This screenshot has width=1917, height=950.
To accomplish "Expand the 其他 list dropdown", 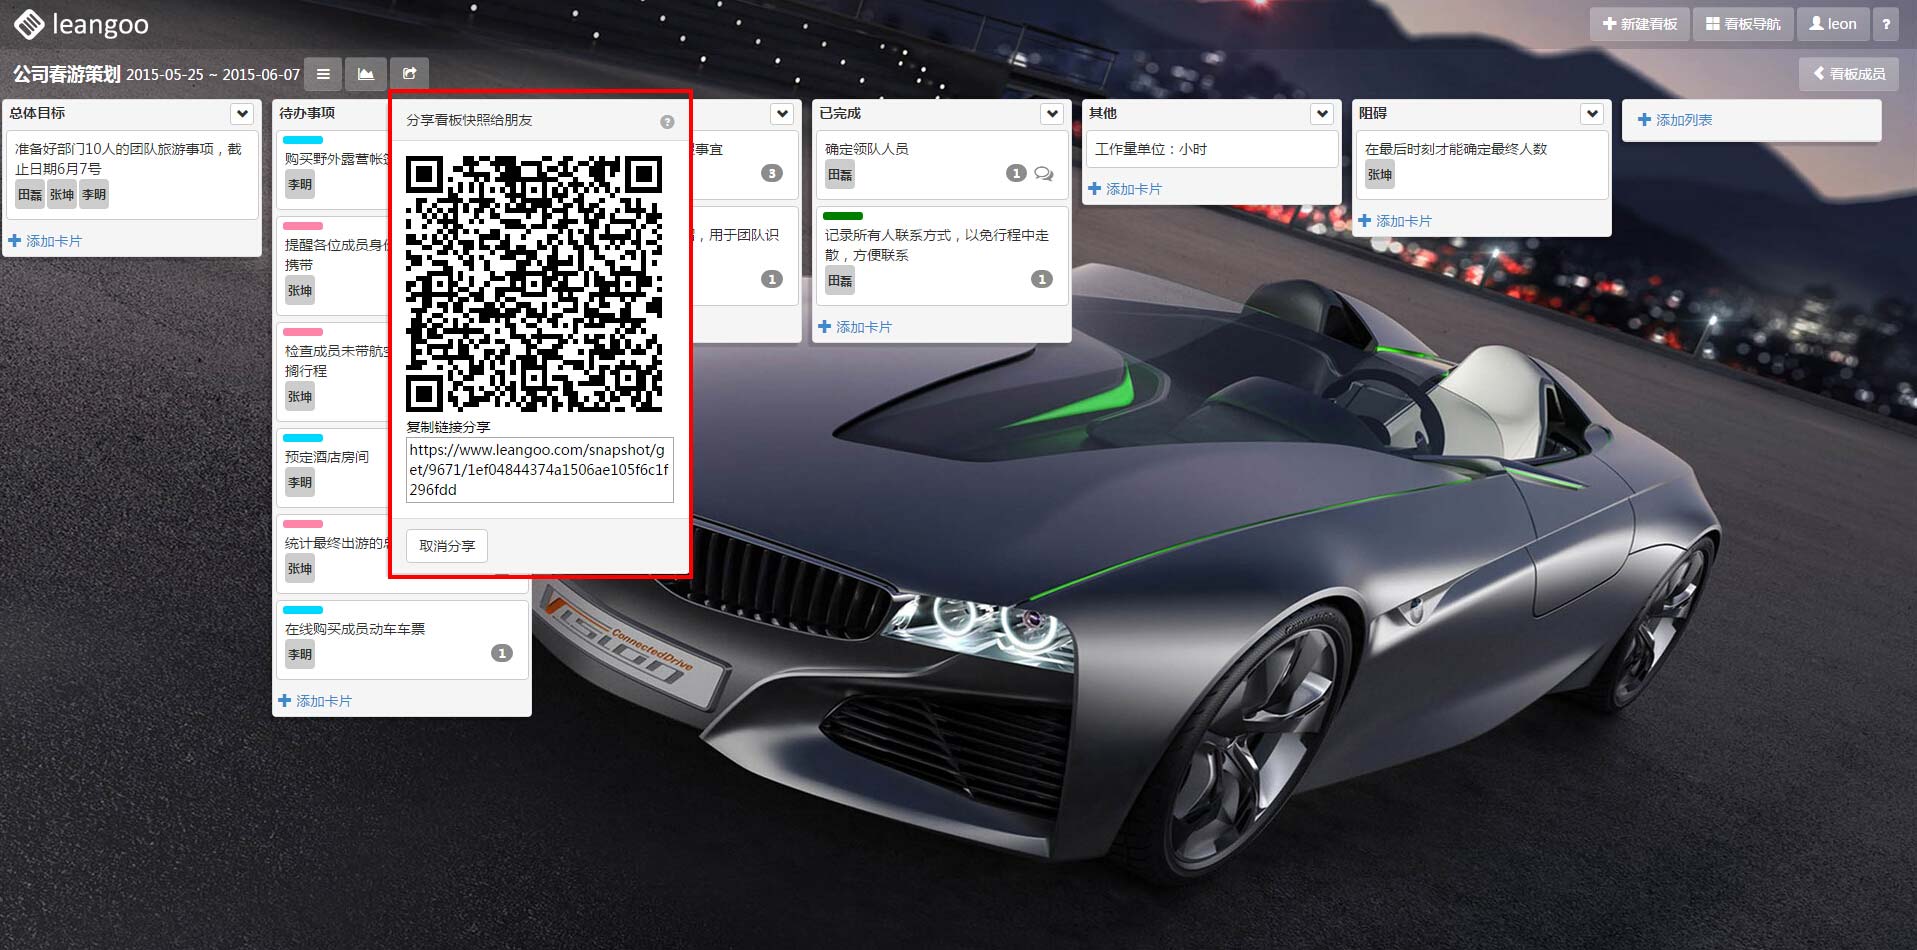I will coord(1322,114).
